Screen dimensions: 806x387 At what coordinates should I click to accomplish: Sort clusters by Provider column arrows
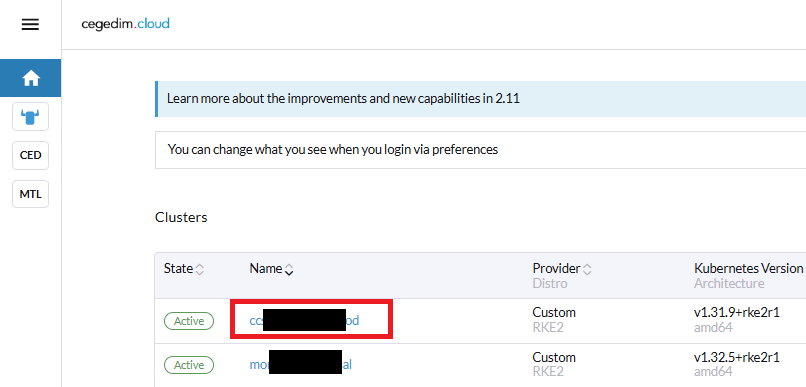[587, 269]
